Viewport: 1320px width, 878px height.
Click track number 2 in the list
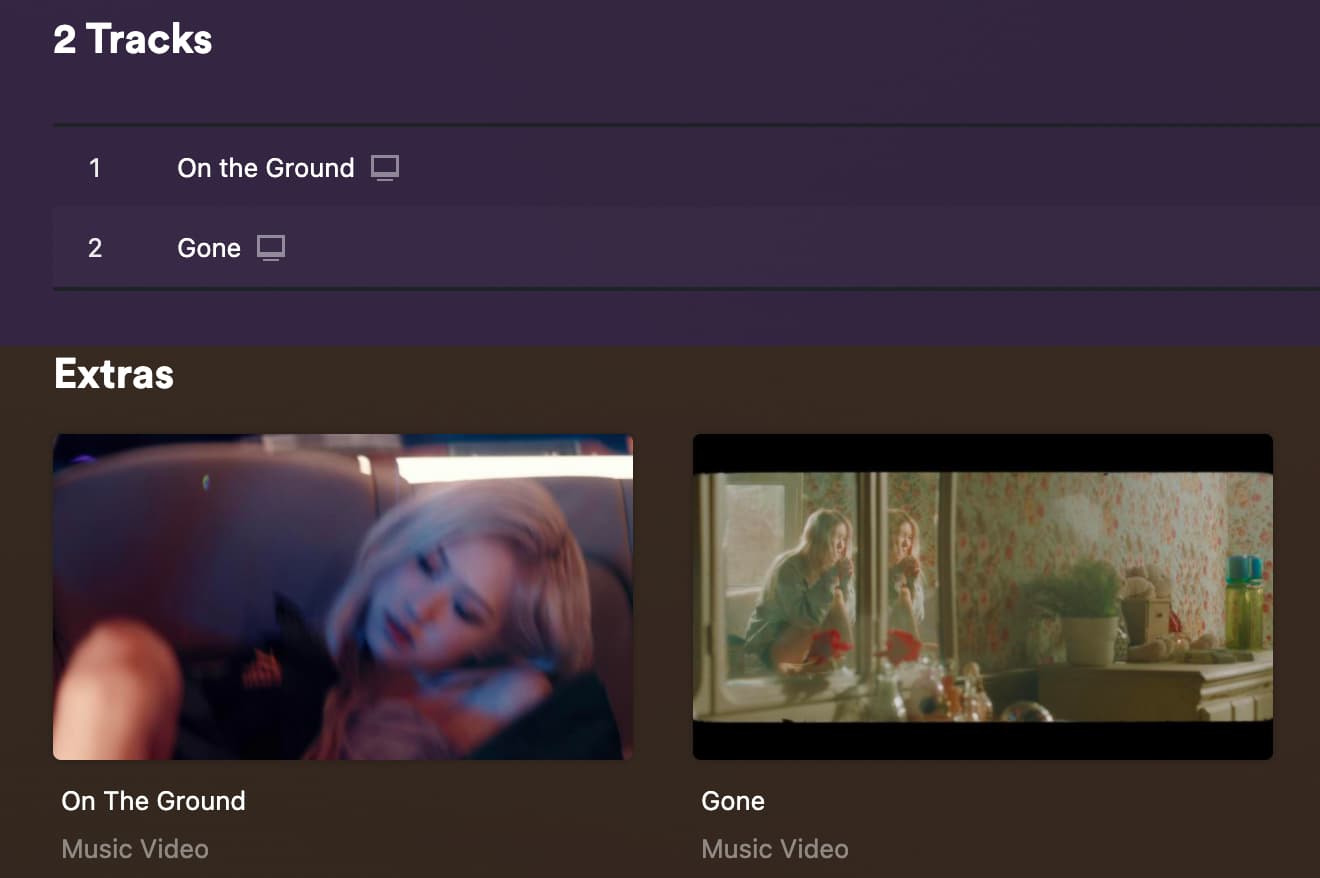(95, 248)
